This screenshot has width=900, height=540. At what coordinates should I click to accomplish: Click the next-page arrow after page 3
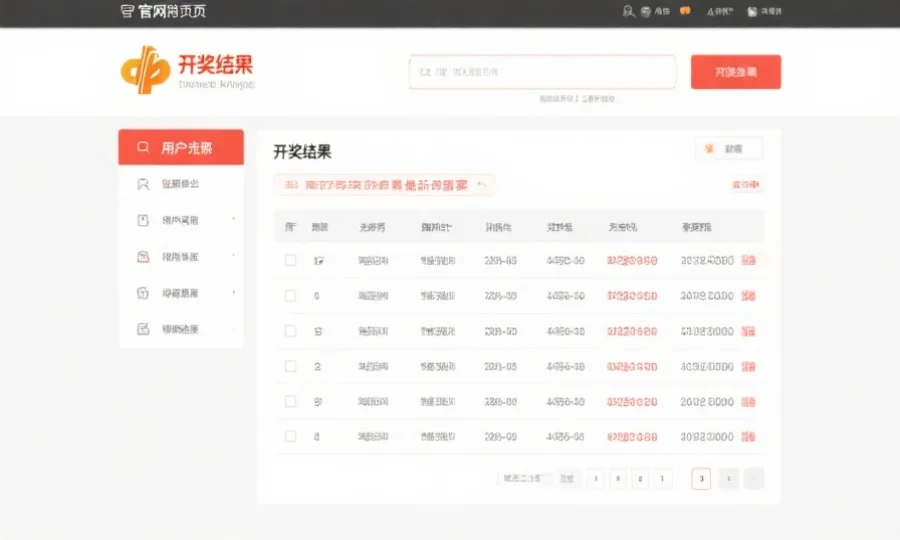(x=729, y=479)
